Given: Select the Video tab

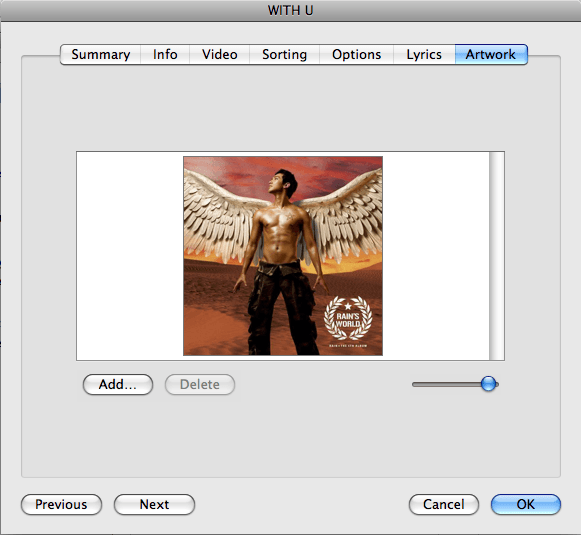Looking at the screenshot, I should (x=220, y=54).
